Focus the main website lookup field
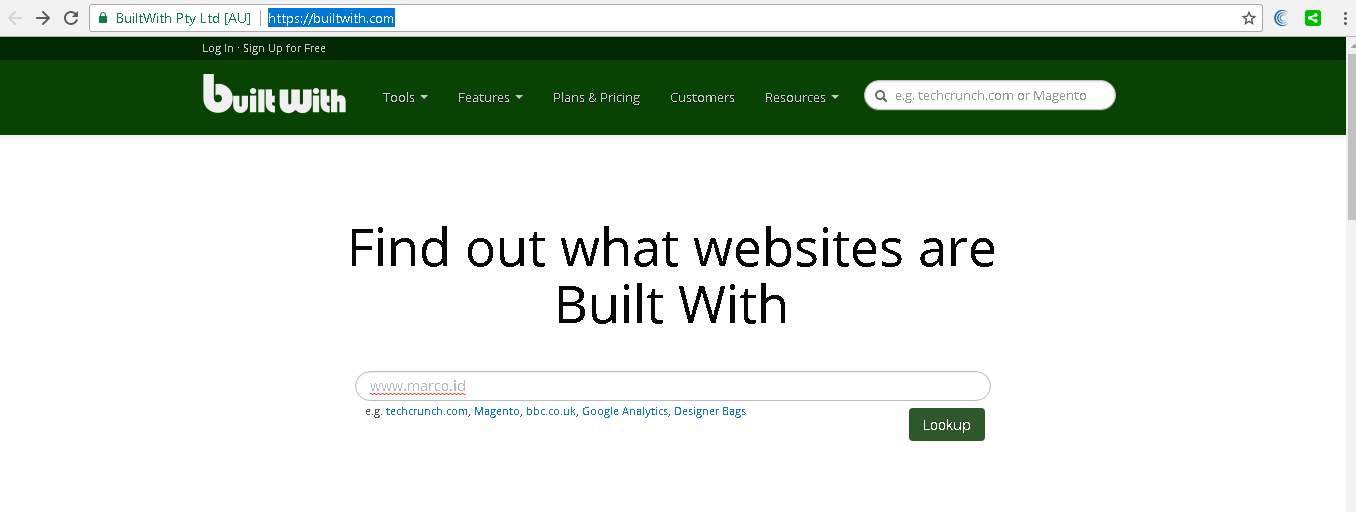 point(673,386)
